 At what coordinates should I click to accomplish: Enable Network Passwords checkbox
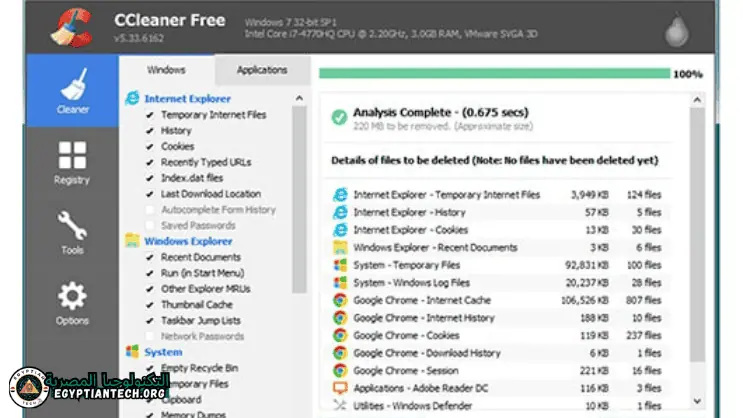point(150,336)
